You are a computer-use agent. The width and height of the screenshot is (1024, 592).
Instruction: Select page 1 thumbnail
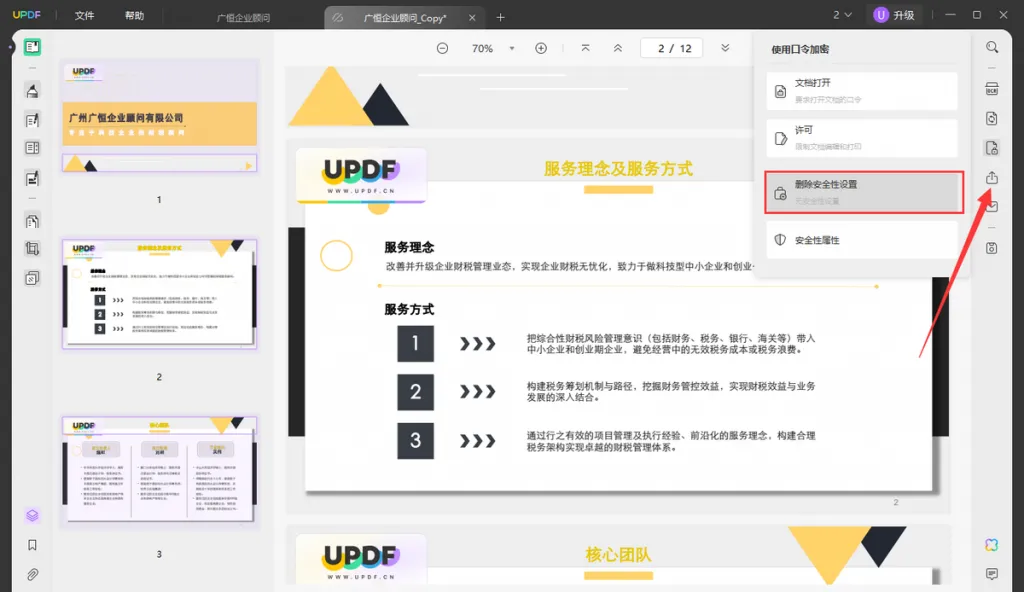point(159,116)
